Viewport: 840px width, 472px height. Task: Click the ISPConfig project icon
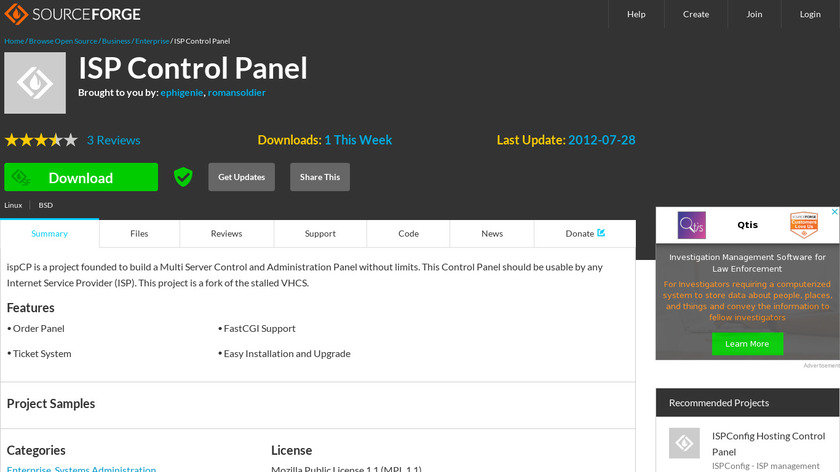(x=684, y=443)
